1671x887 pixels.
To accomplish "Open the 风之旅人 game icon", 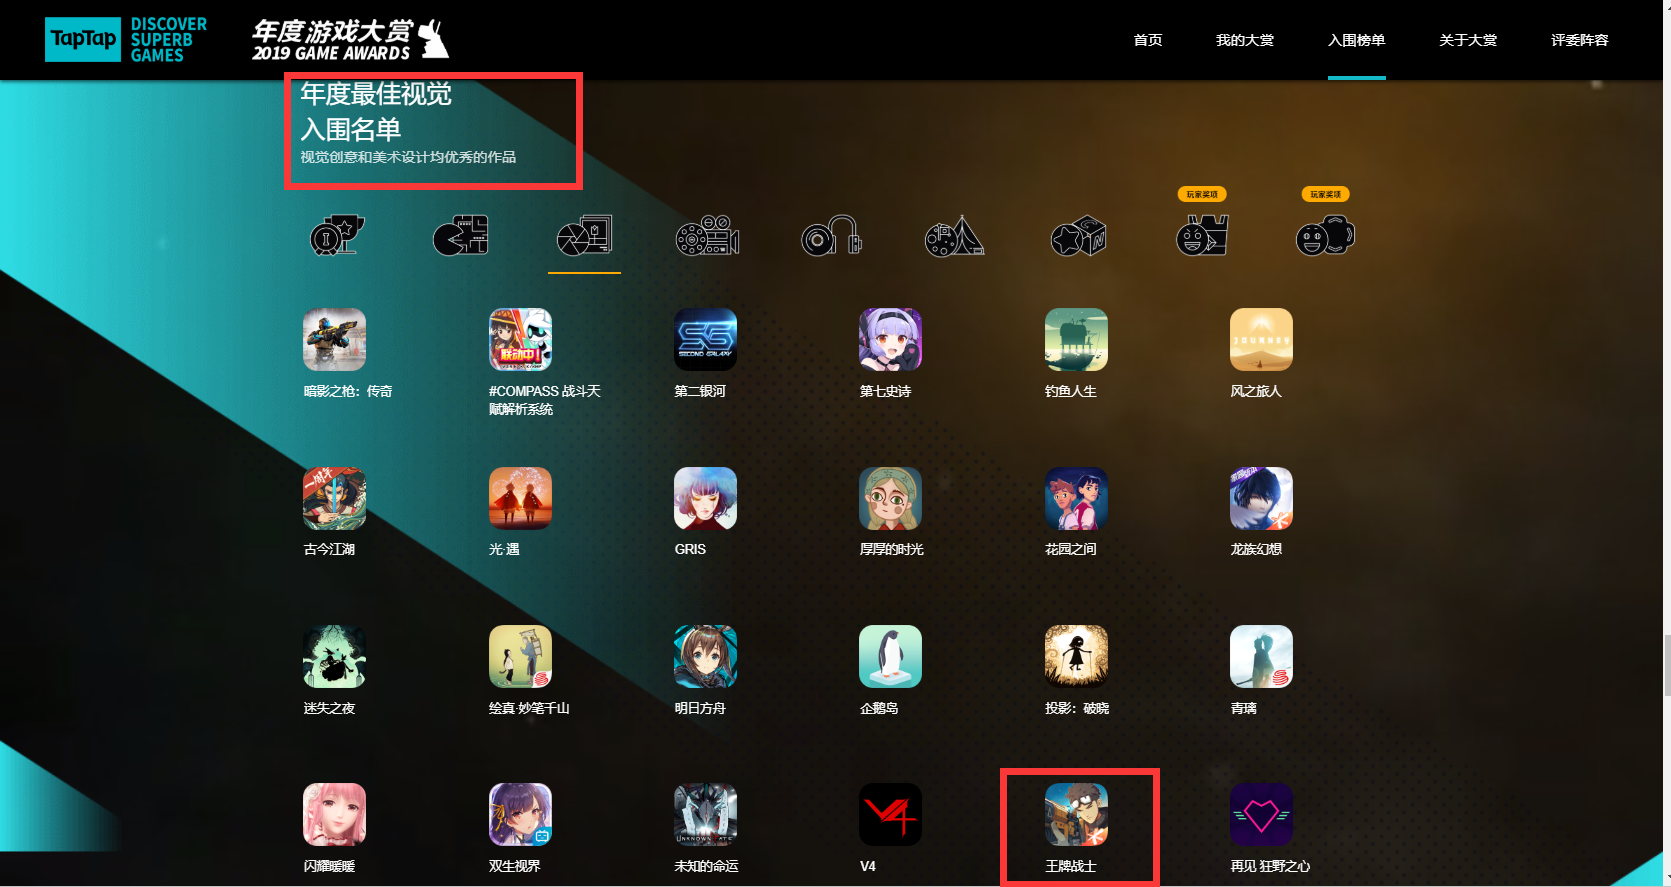I will coord(1261,340).
